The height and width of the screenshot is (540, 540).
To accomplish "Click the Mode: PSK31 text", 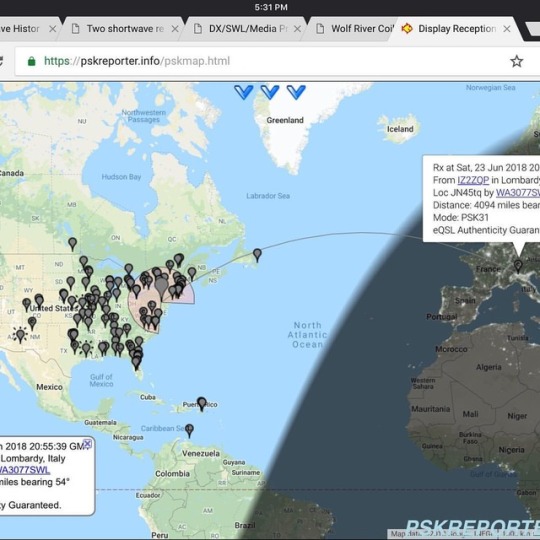I will pos(460,218).
